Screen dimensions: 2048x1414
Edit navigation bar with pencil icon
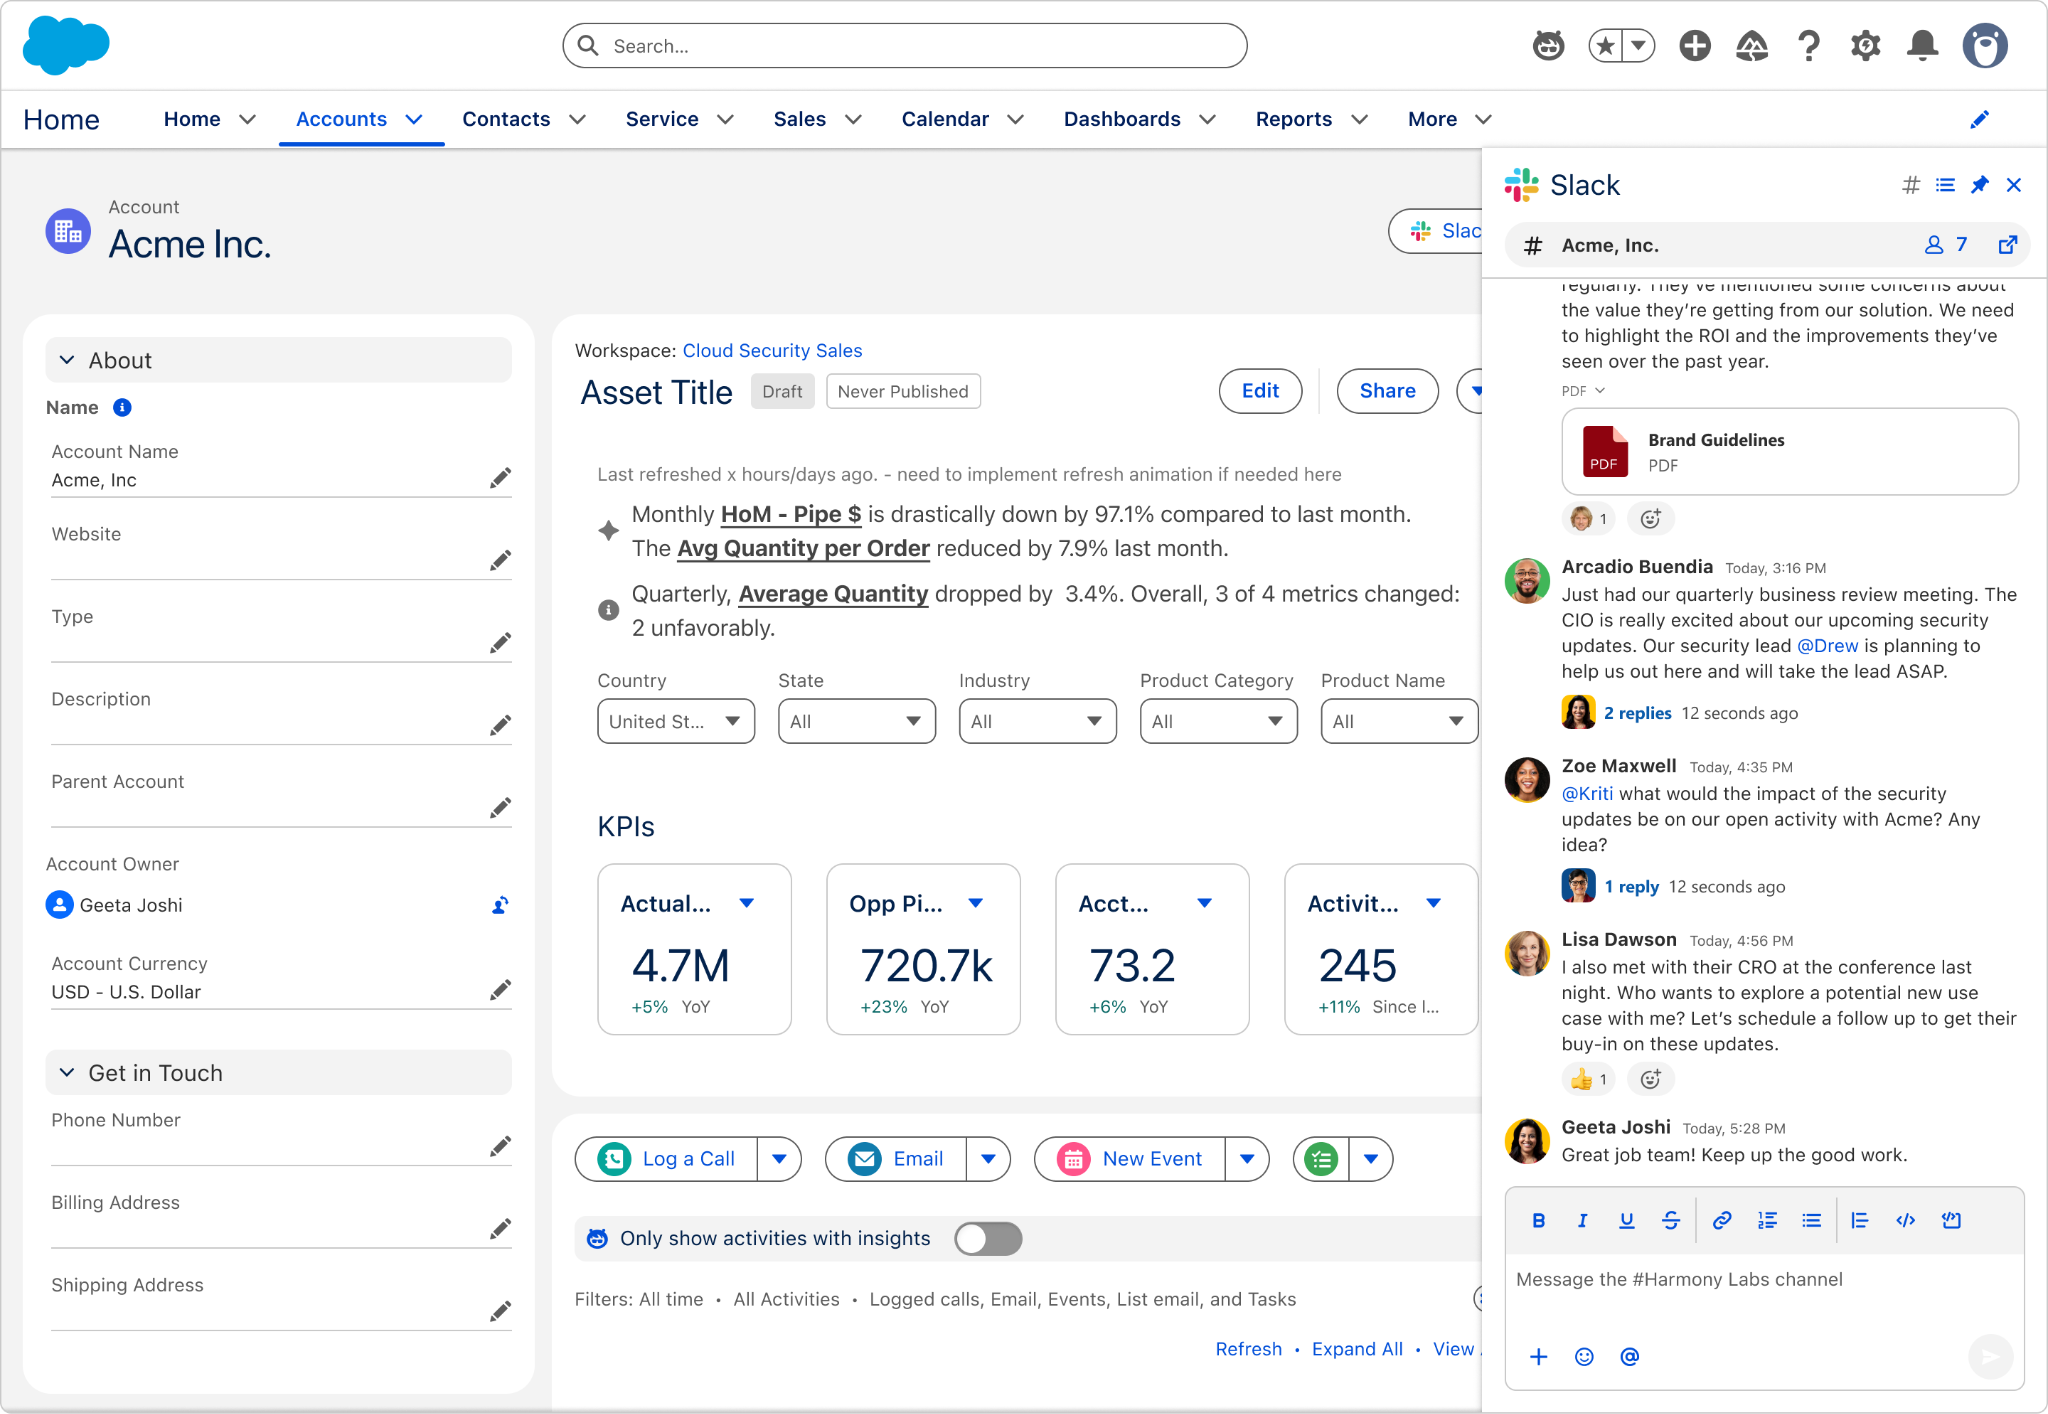click(x=1979, y=120)
